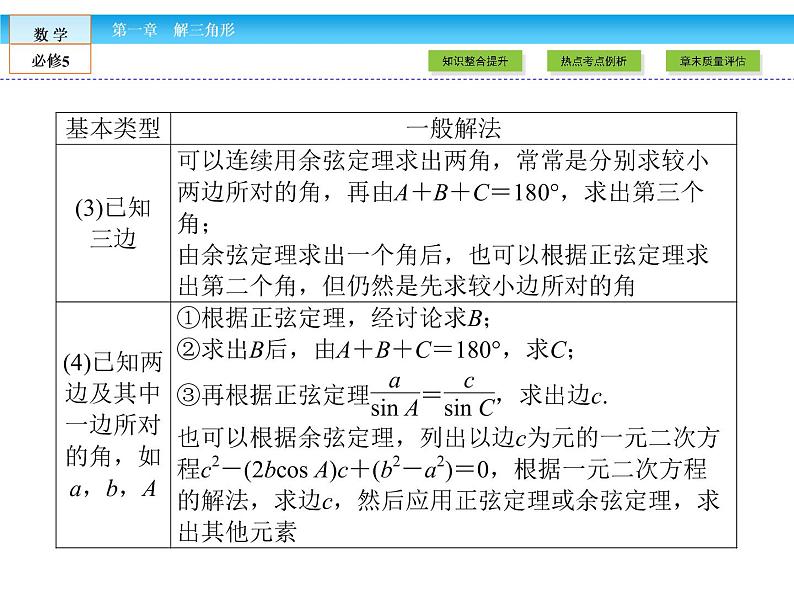Image resolution: width=794 pixels, height=596 pixels.
Task: Click the text a，b，A in the left cell
Action: coord(112,489)
